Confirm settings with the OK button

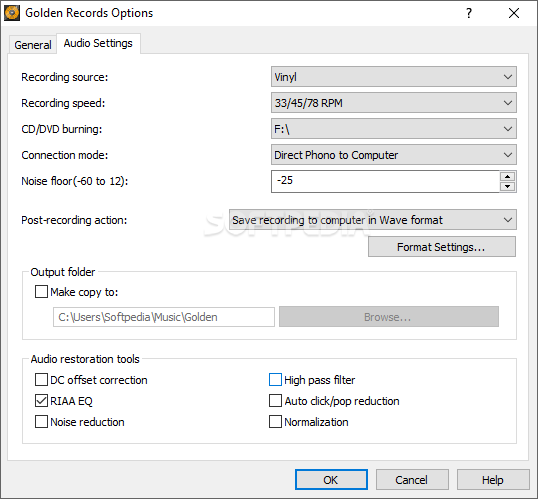click(x=331, y=480)
